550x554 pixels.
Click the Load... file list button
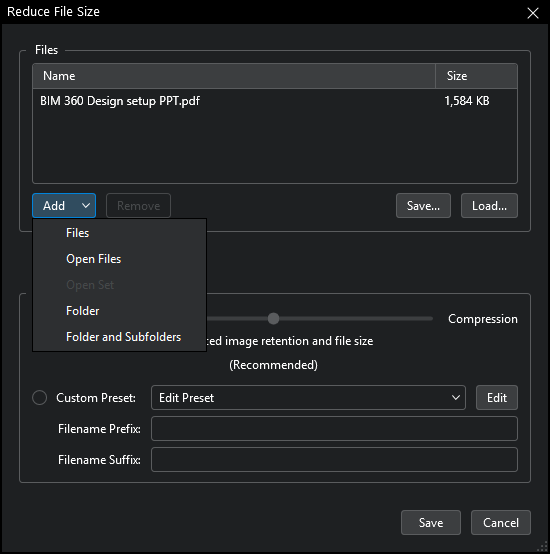489,205
